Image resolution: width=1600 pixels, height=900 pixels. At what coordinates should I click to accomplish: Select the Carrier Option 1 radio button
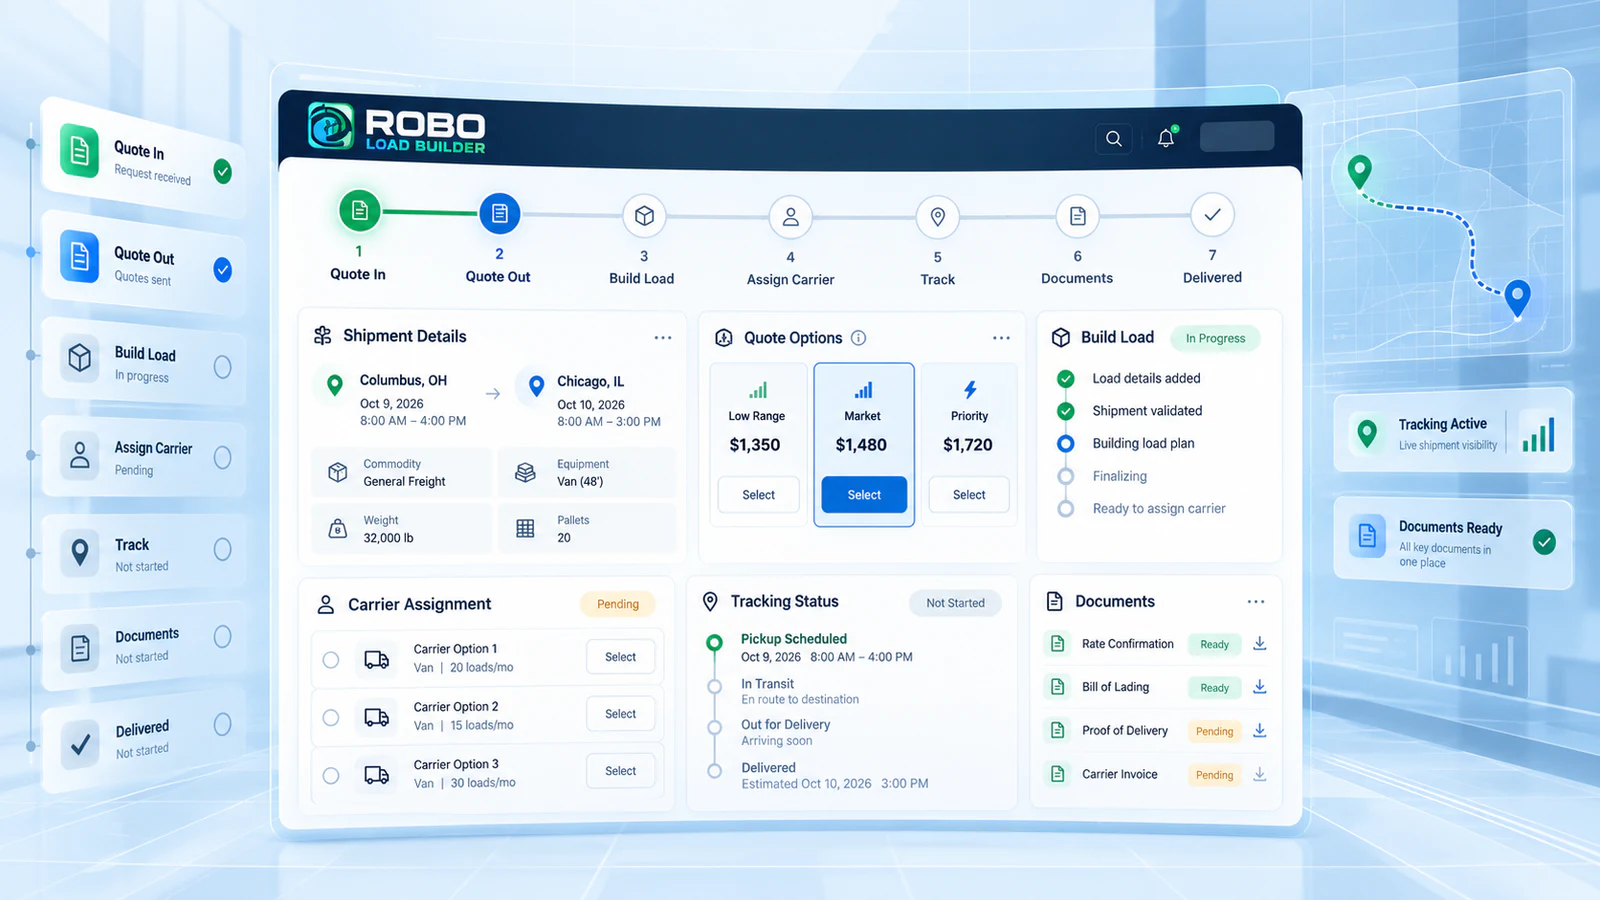pyautogui.click(x=331, y=660)
